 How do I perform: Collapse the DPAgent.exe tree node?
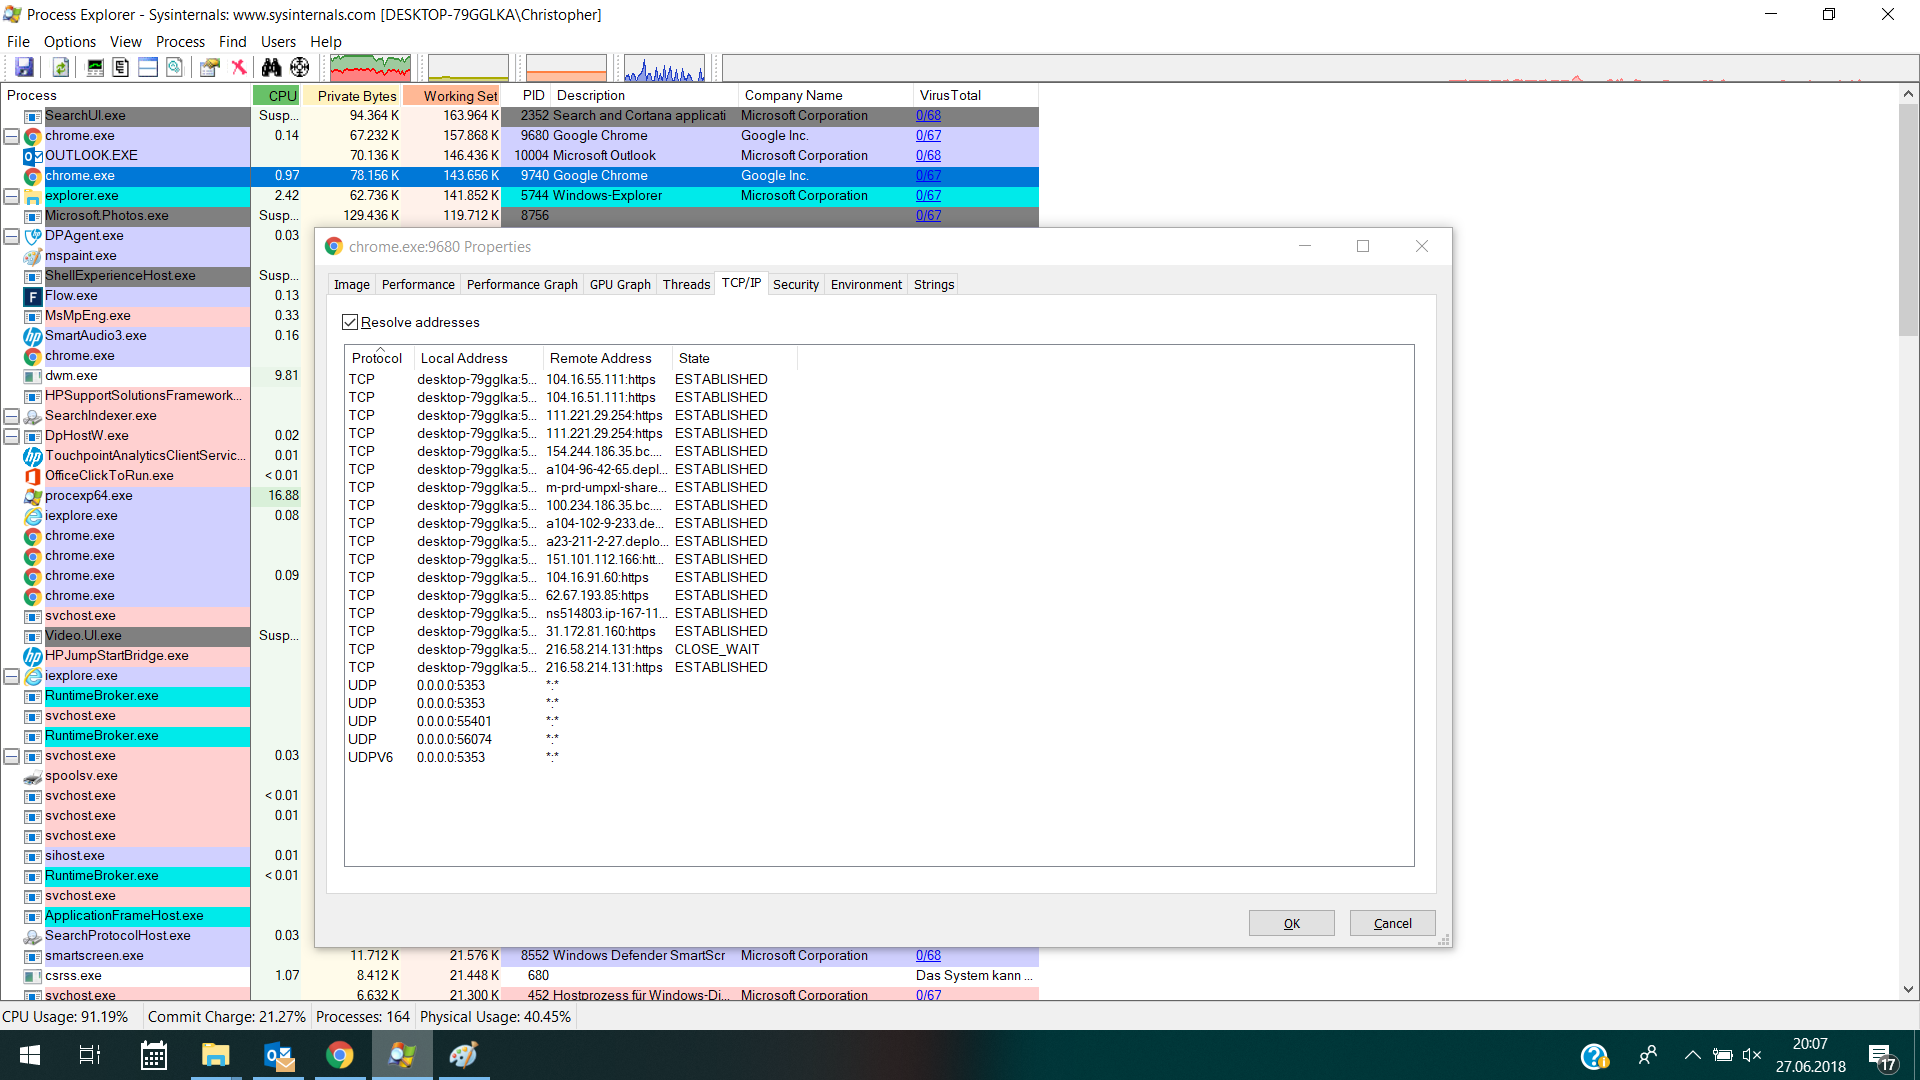[x=12, y=236]
